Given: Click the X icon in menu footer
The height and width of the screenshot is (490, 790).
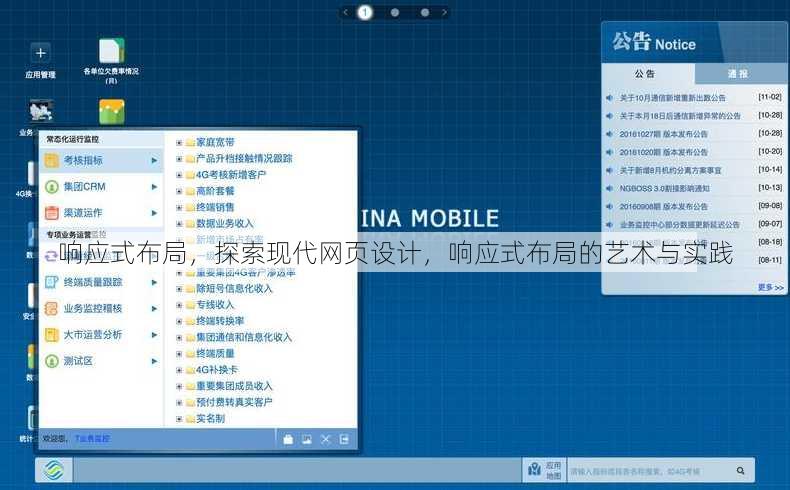Looking at the screenshot, I should pyautogui.click(x=325, y=439).
